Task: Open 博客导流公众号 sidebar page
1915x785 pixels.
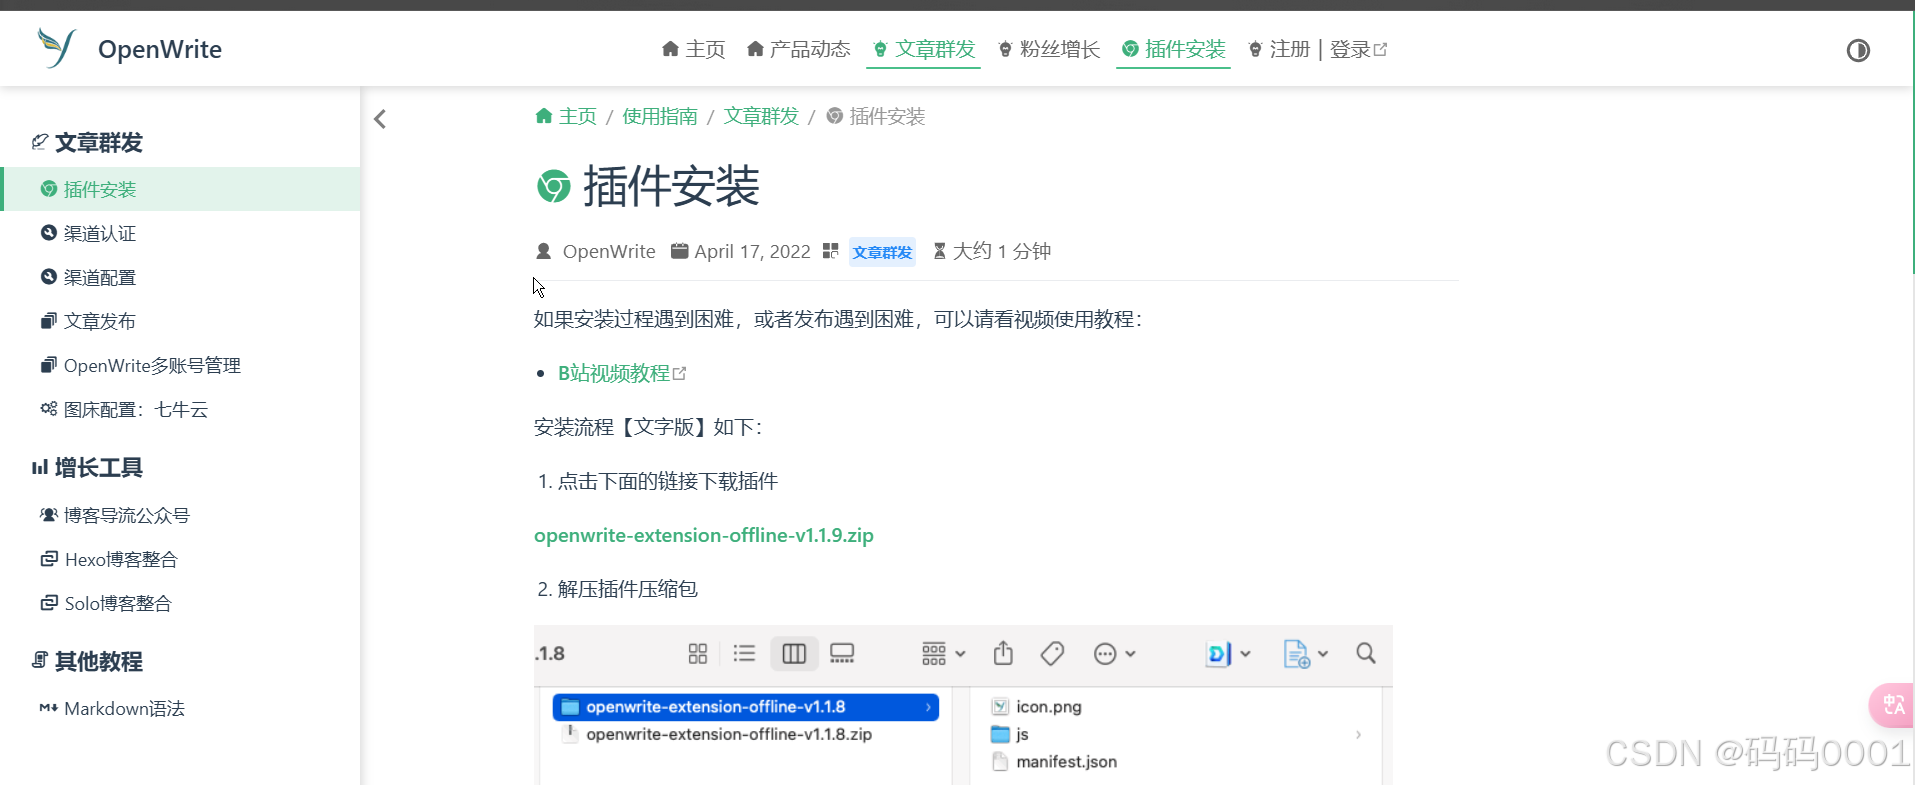Action: pos(180,515)
